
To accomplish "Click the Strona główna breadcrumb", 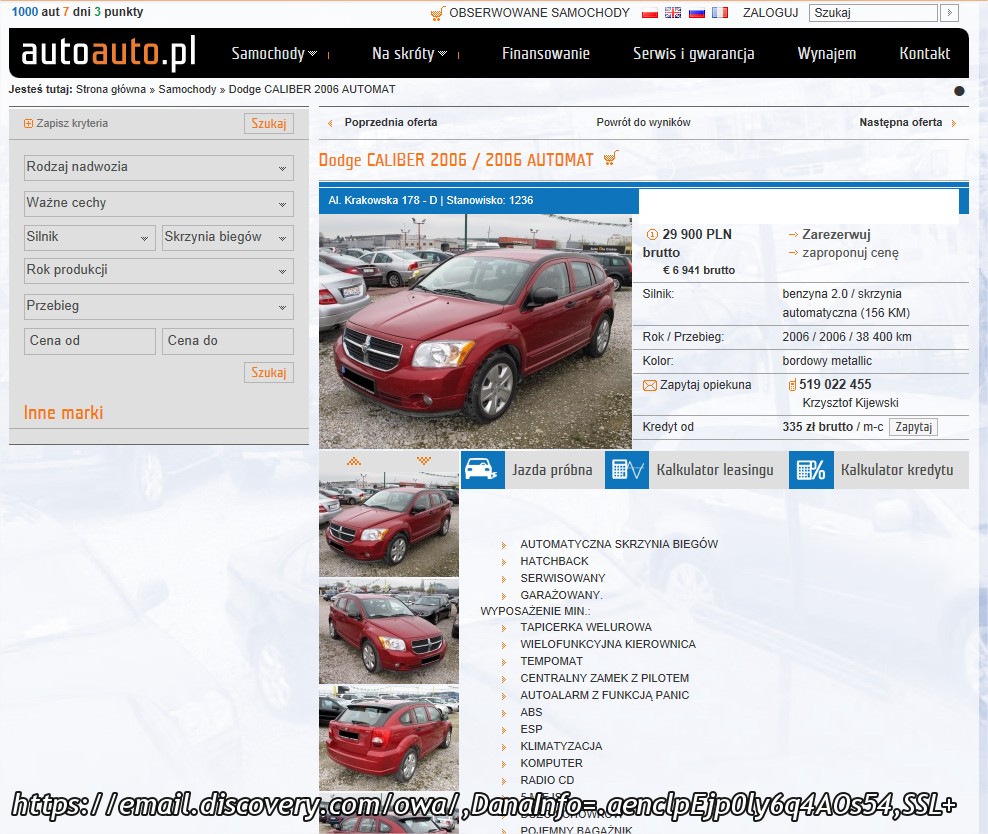I will pos(111,89).
